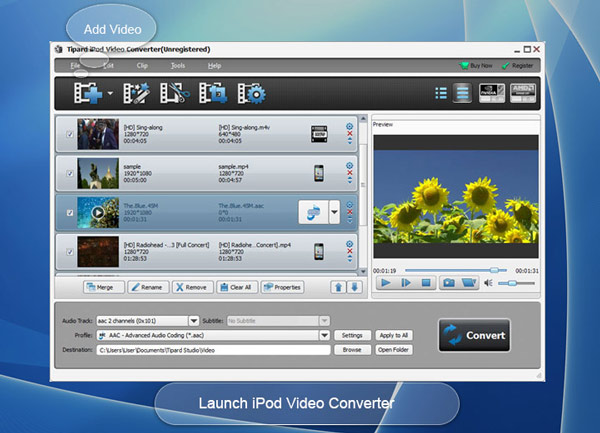600x433 pixels.
Task: Open the Crop video tool
Action: tap(213, 93)
